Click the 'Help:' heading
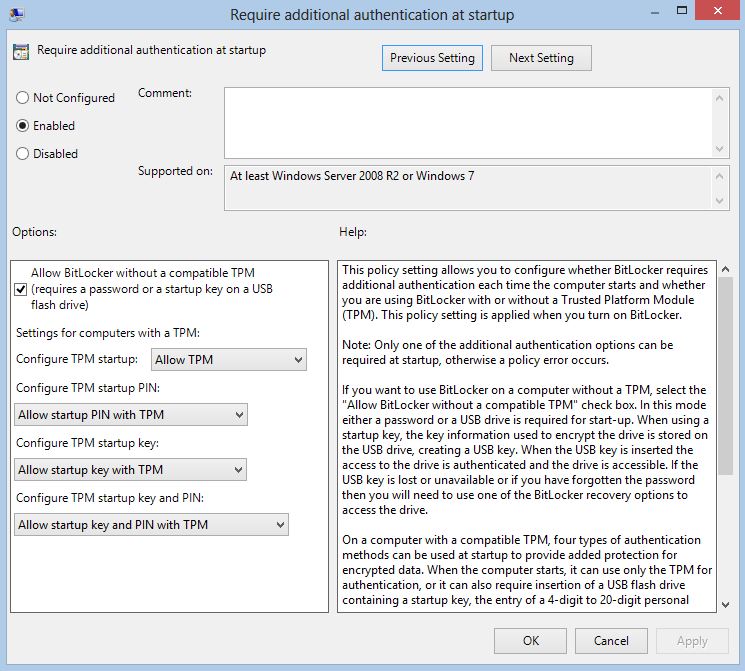The width and height of the screenshot is (745, 671). tap(353, 232)
